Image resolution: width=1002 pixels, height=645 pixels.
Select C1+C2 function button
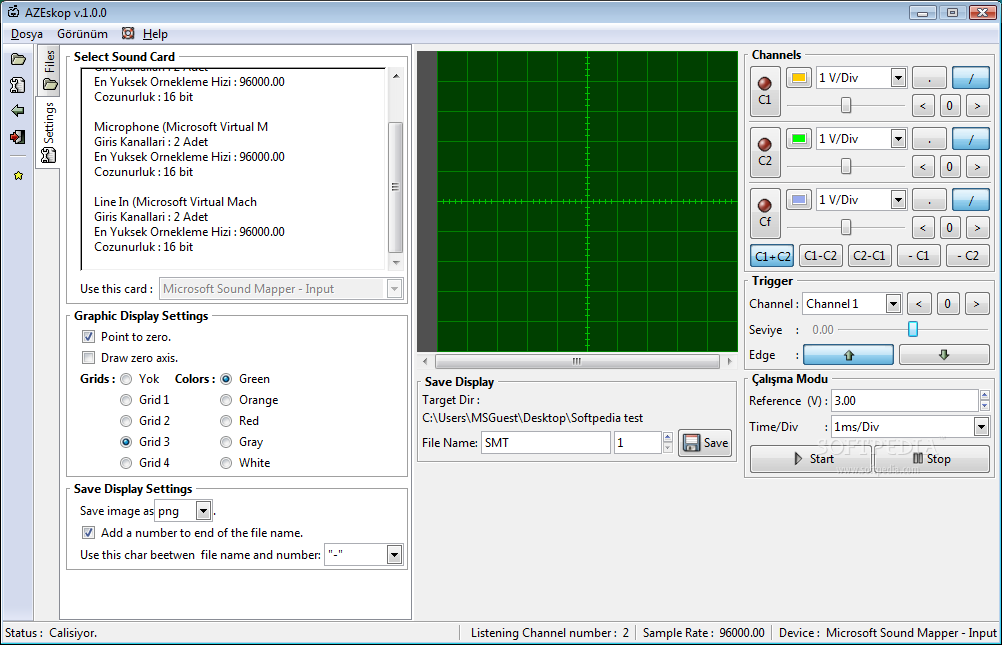772,256
